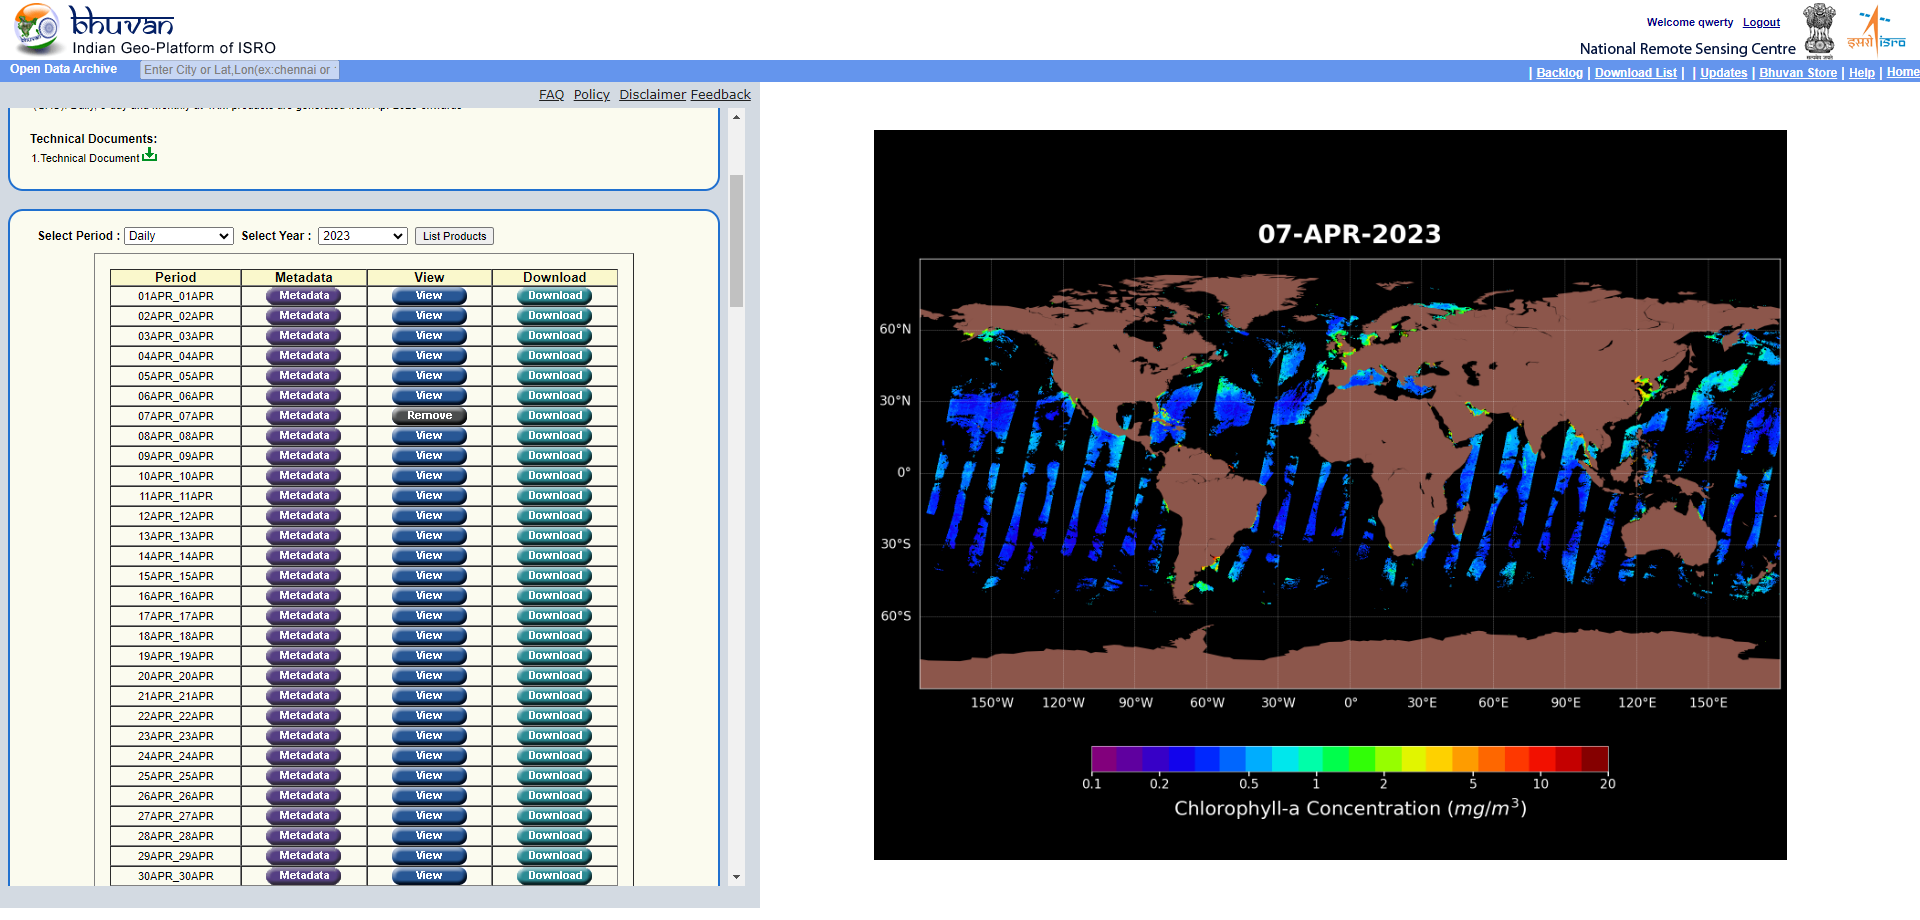Open the Help menu link

[1861, 73]
